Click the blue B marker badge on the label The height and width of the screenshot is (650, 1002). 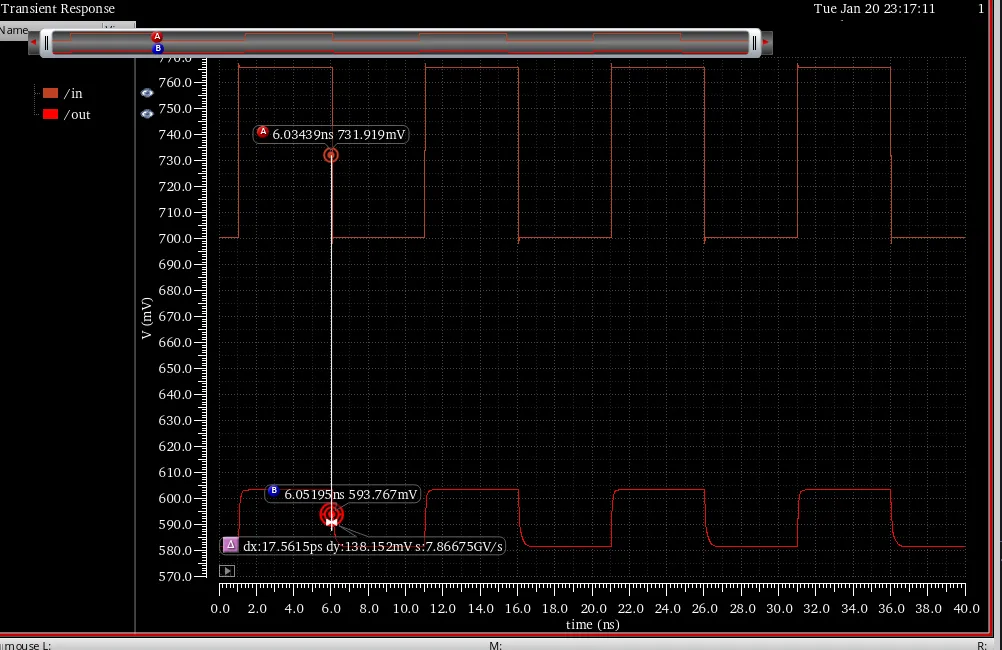(x=273, y=492)
